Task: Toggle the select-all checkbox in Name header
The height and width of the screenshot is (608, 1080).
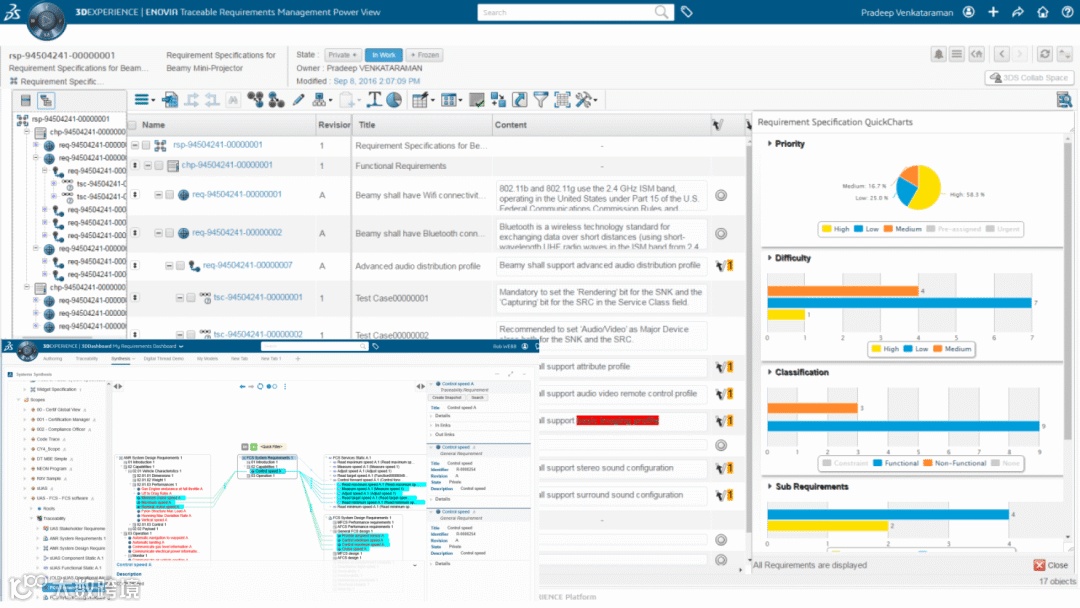Action: (x=132, y=125)
